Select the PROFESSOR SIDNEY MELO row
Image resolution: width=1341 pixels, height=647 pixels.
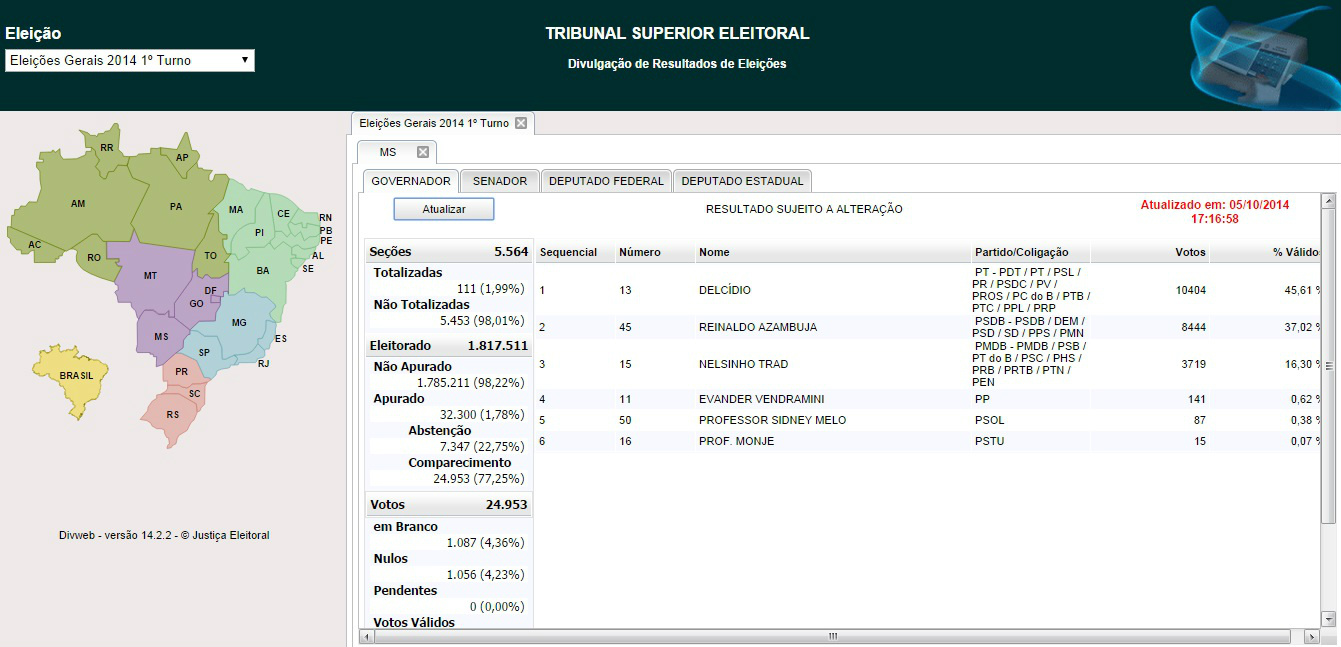coord(927,420)
